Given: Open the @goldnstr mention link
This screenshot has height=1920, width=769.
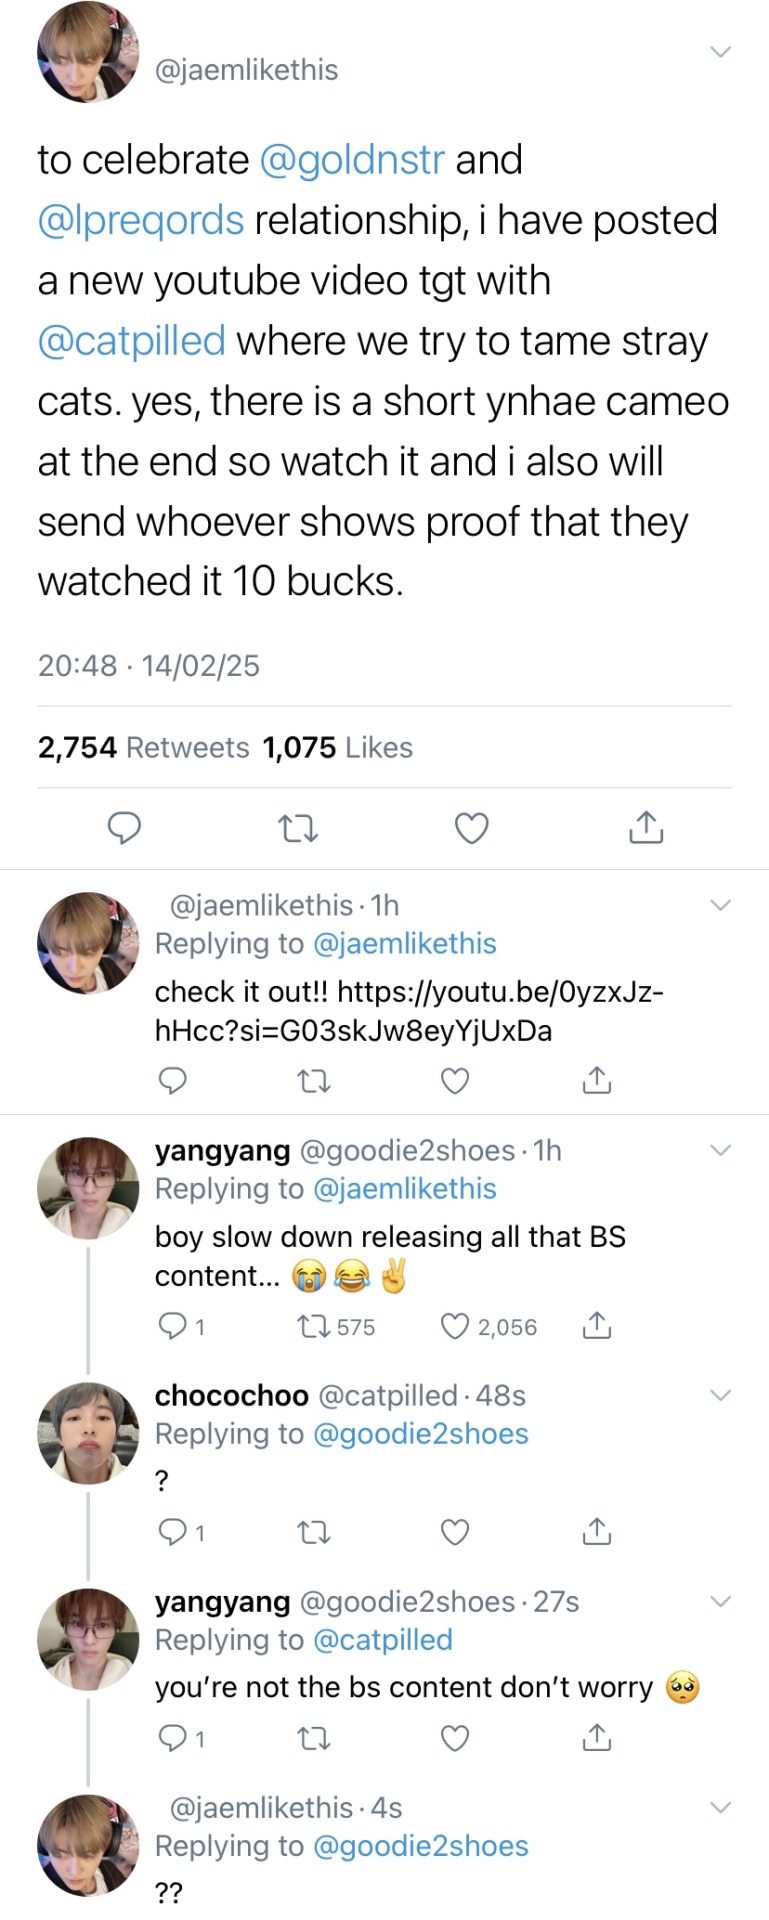Looking at the screenshot, I should [x=350, y=160].
